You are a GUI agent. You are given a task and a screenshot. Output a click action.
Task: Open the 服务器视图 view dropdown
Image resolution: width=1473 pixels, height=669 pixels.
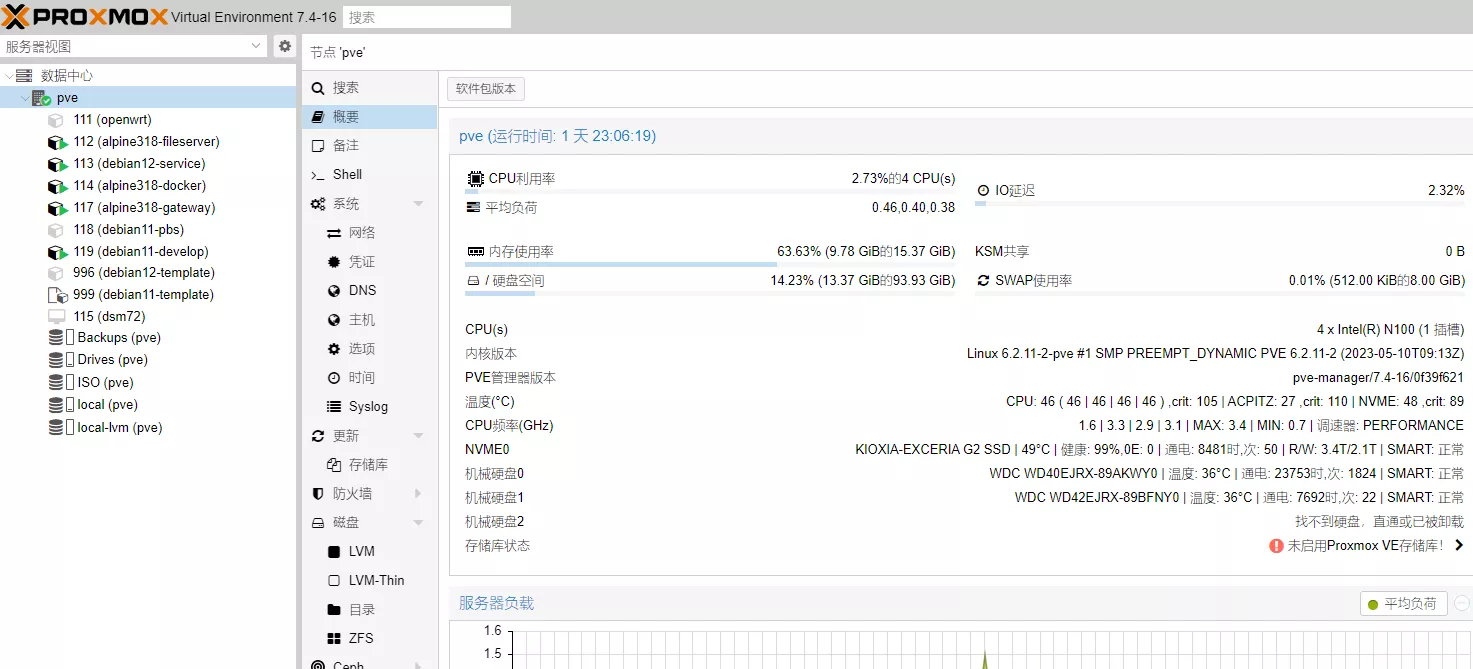point(256,46)
